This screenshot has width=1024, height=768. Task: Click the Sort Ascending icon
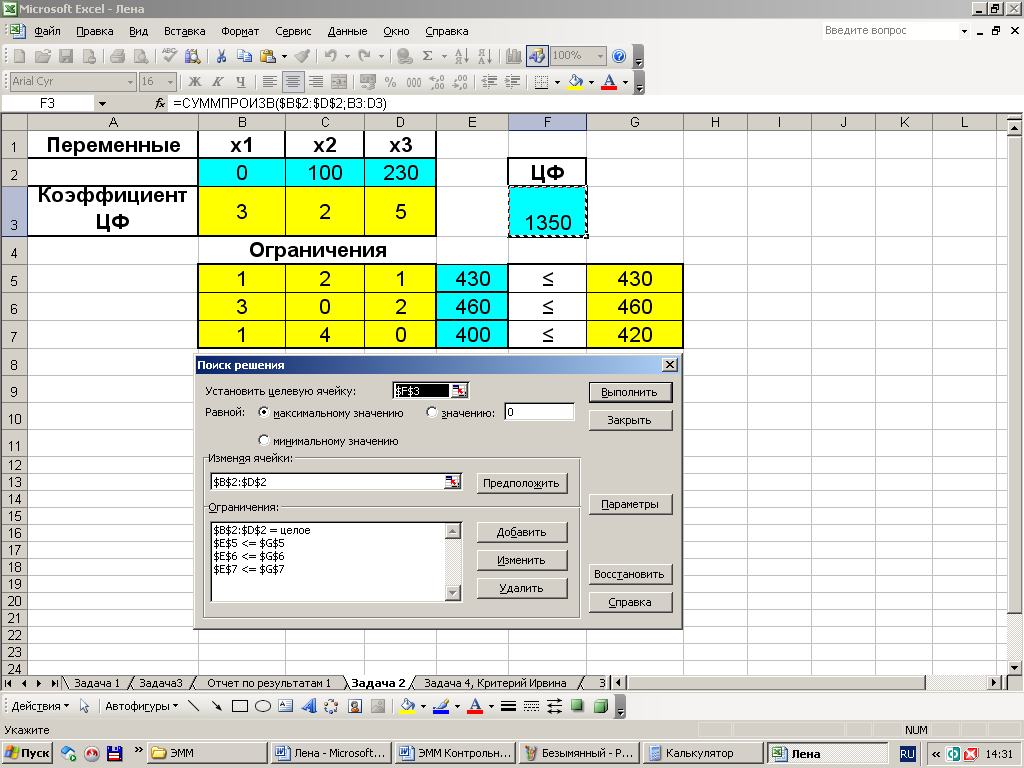pyautogui.click(x=461, y=56)
